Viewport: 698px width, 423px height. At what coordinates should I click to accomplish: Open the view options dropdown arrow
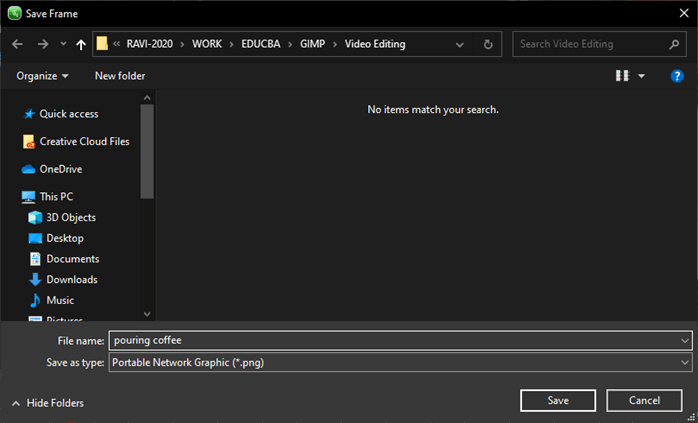pyautogui.click(x=641, y=76)
